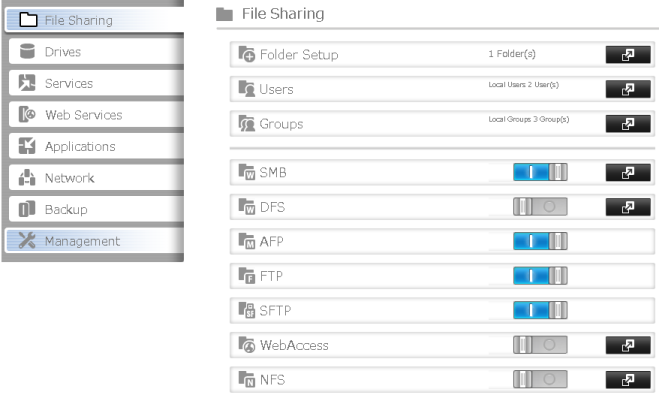
Task: Turn on the NFS toggle
Action: pos(540,379)
